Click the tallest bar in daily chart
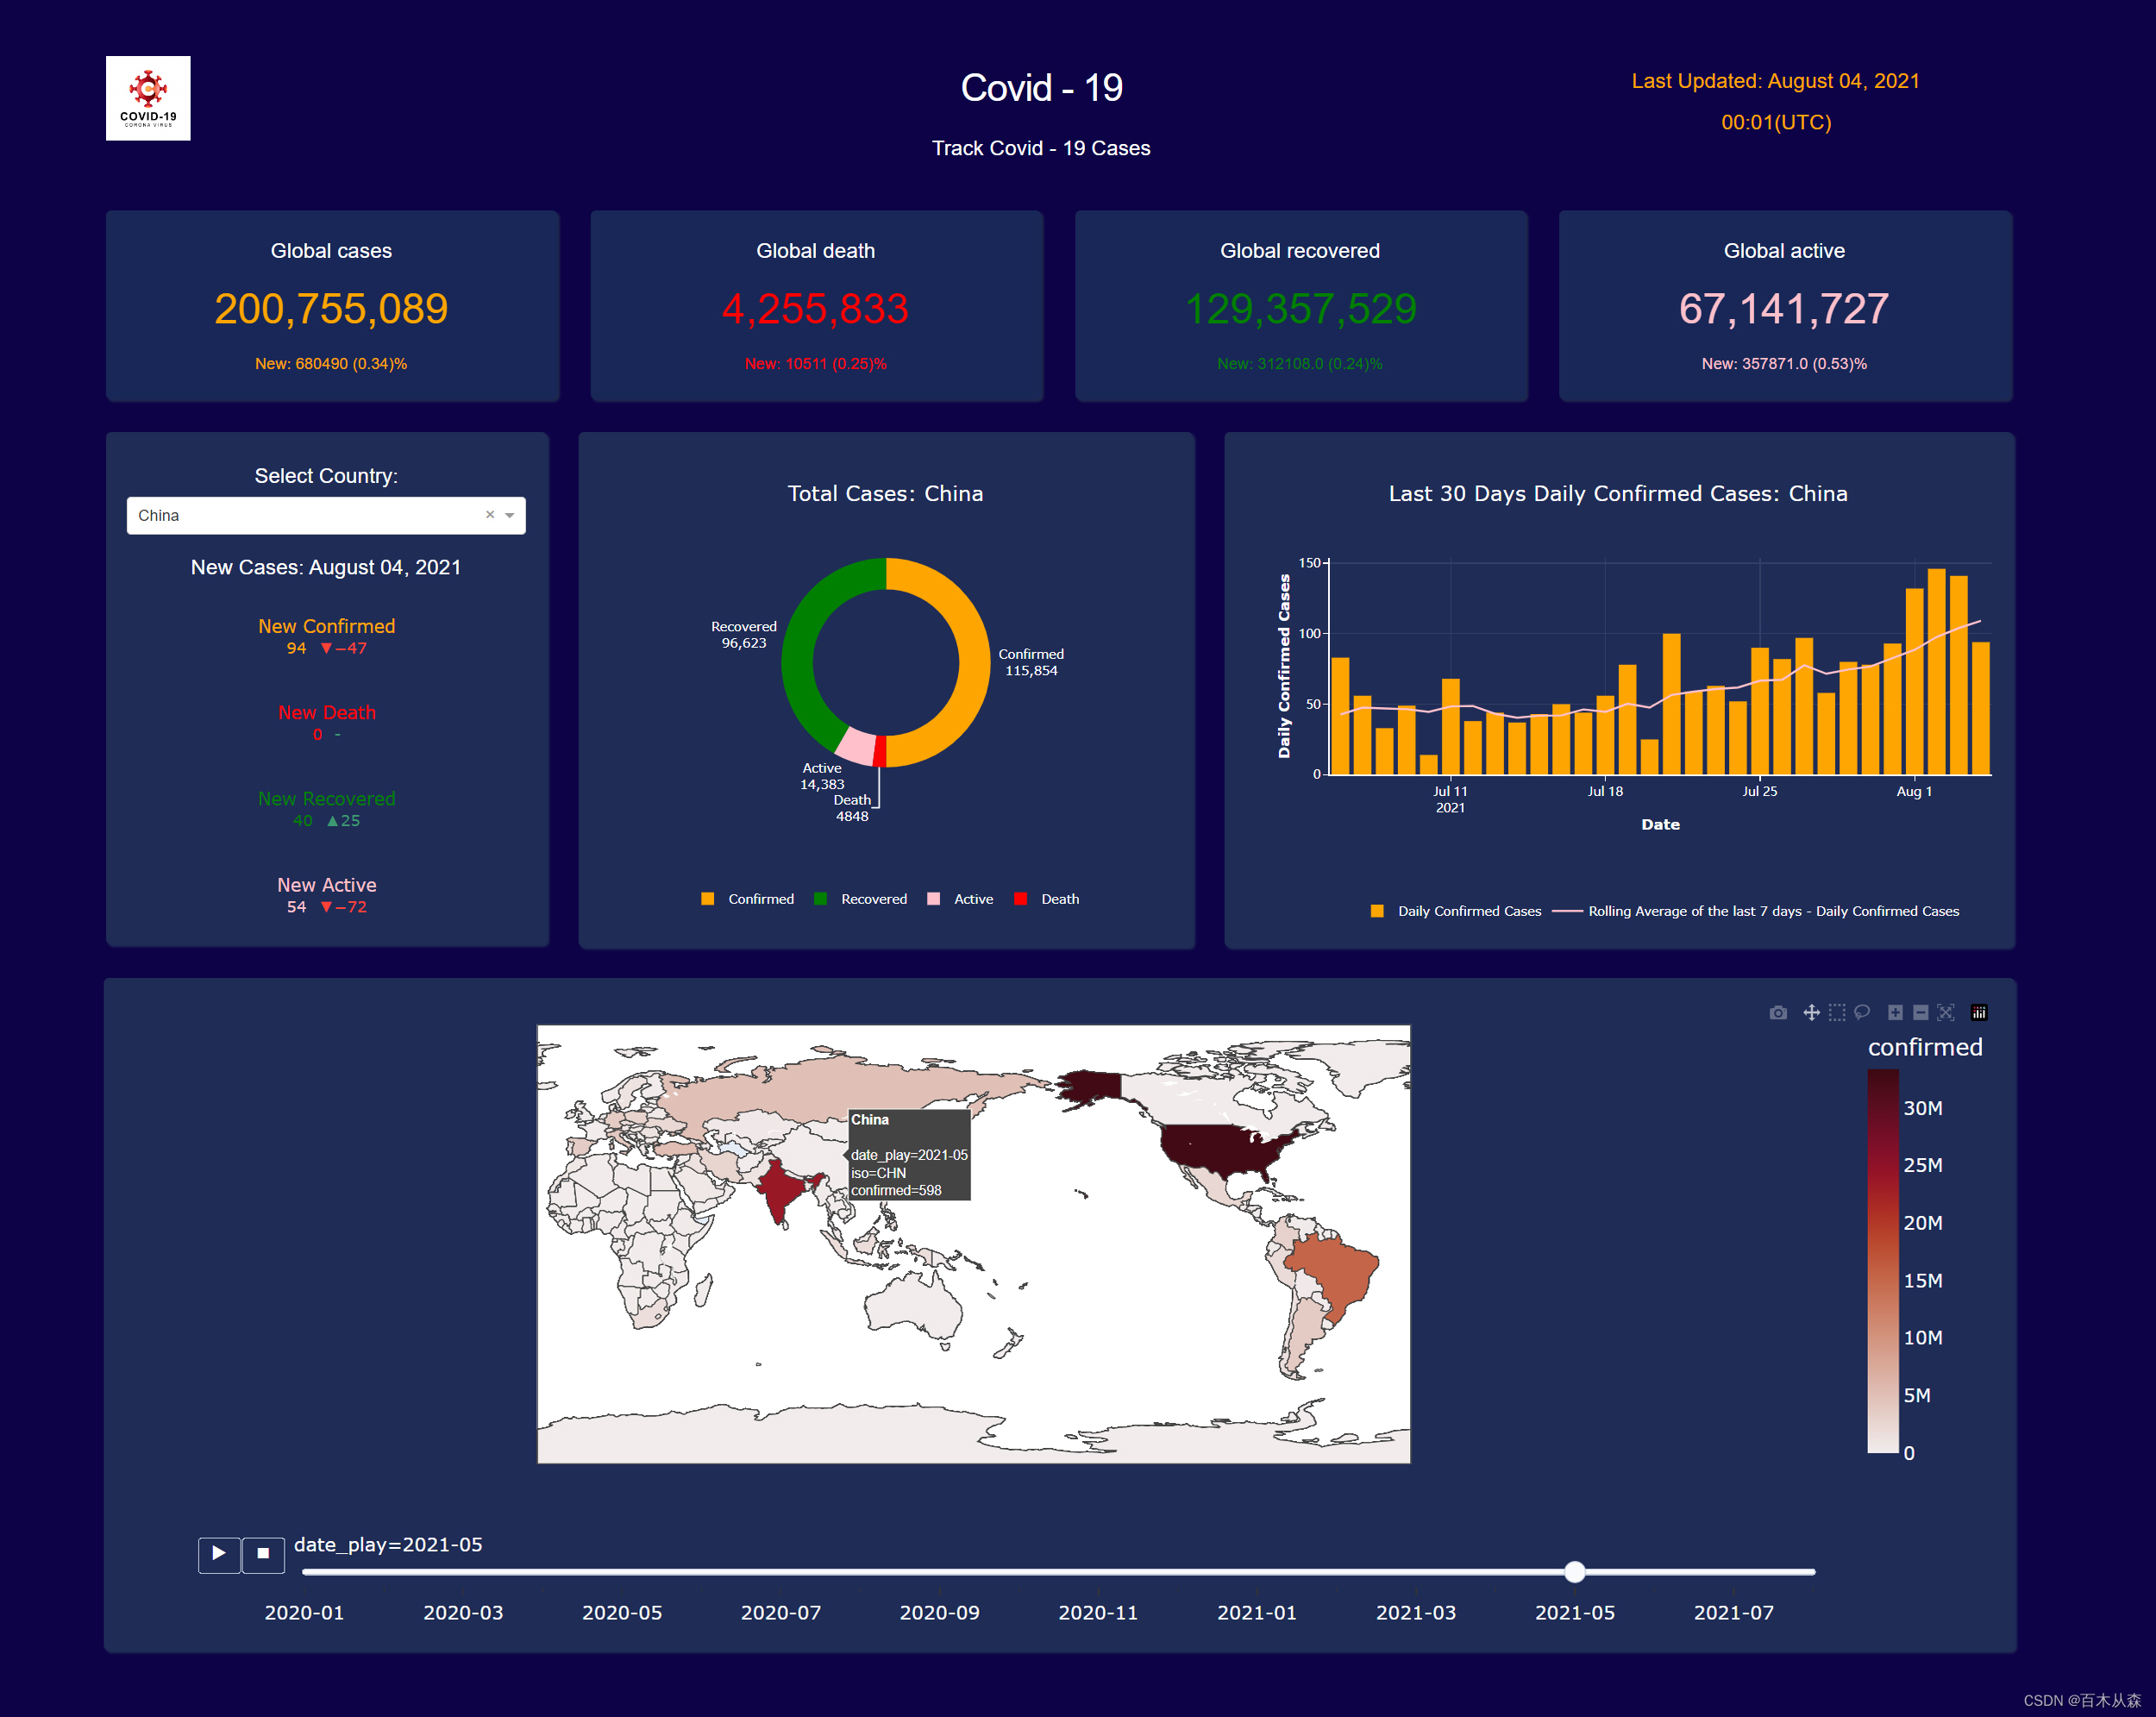The image size is (2156, 1717). (1936, 671)
